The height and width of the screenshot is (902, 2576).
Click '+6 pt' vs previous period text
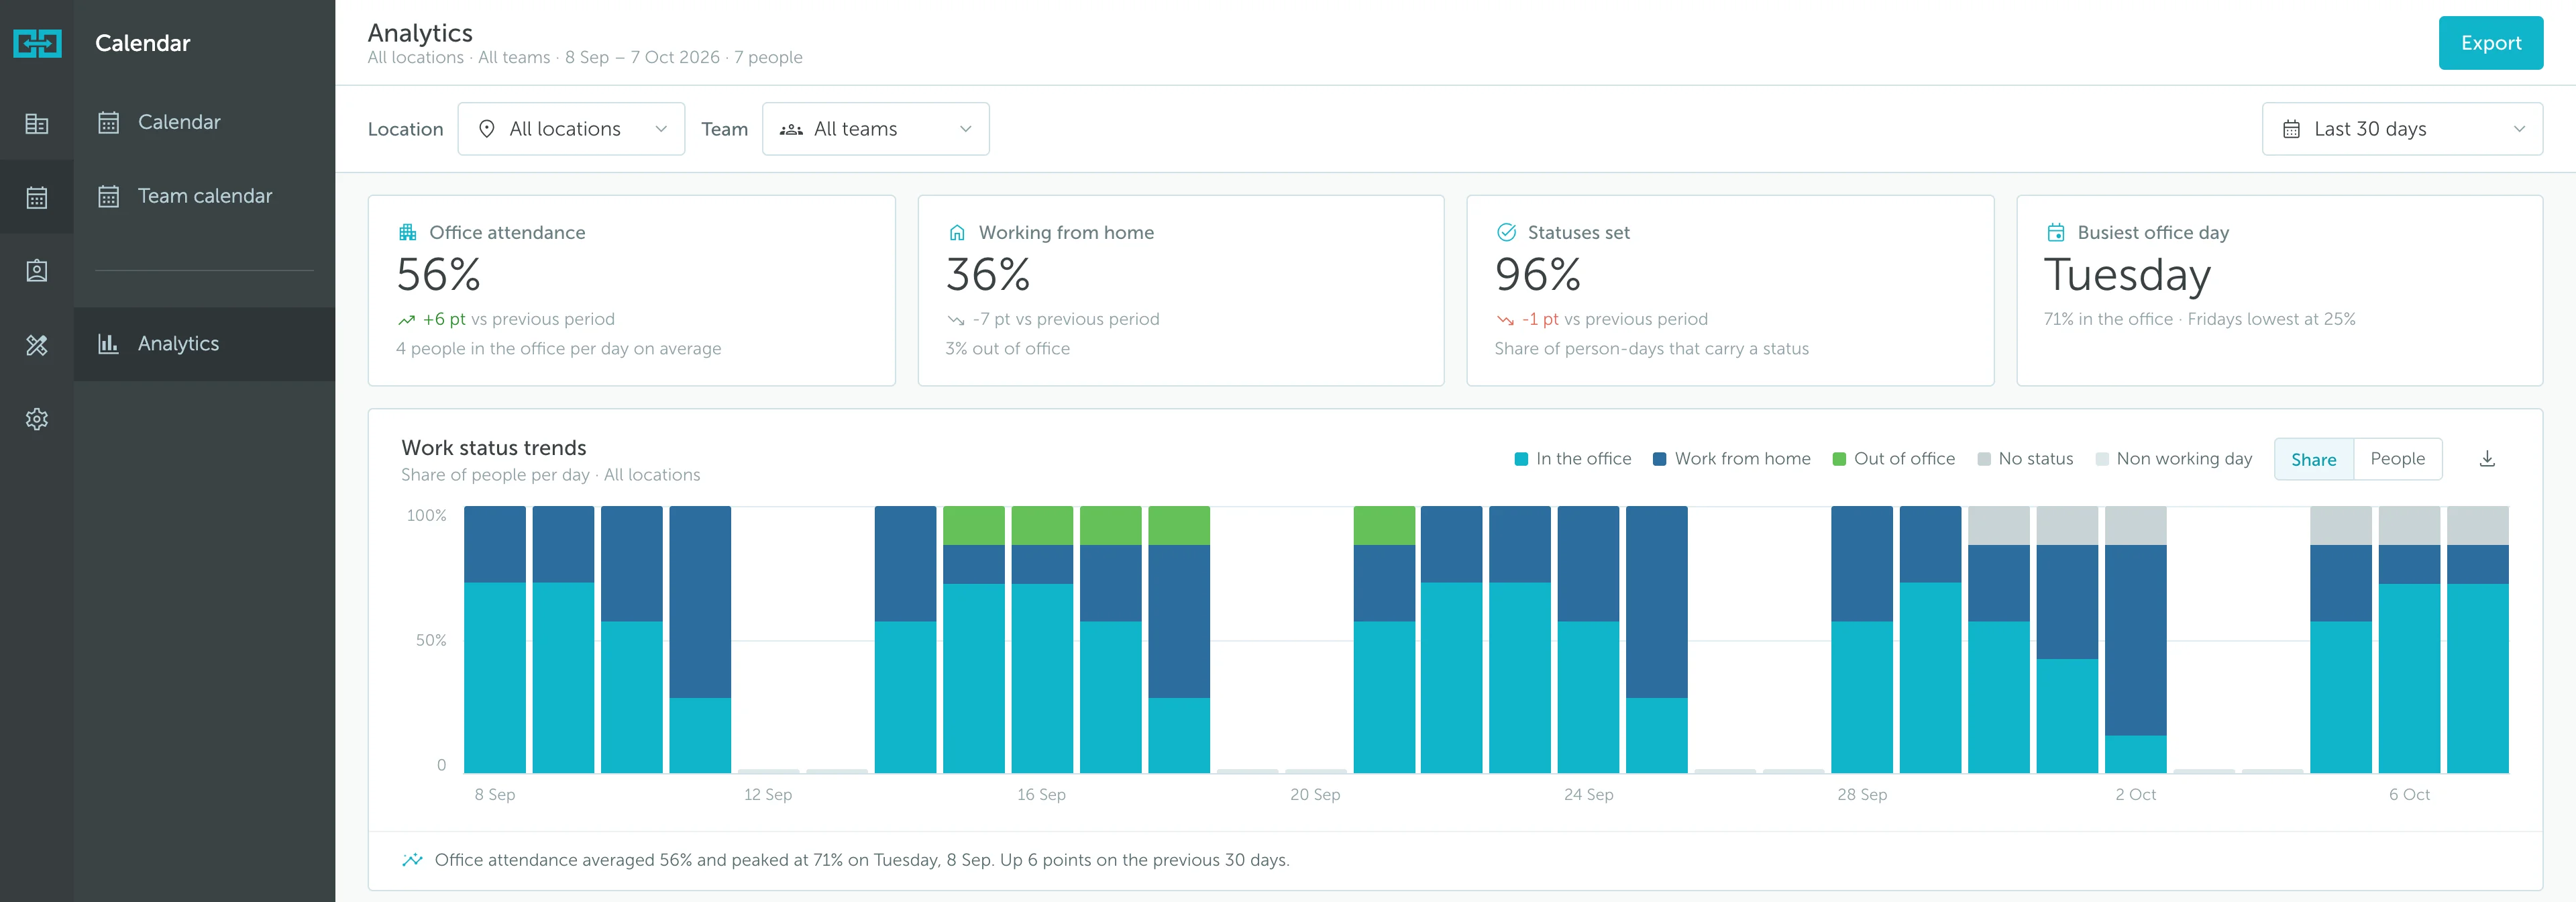(x=444, y=319)
